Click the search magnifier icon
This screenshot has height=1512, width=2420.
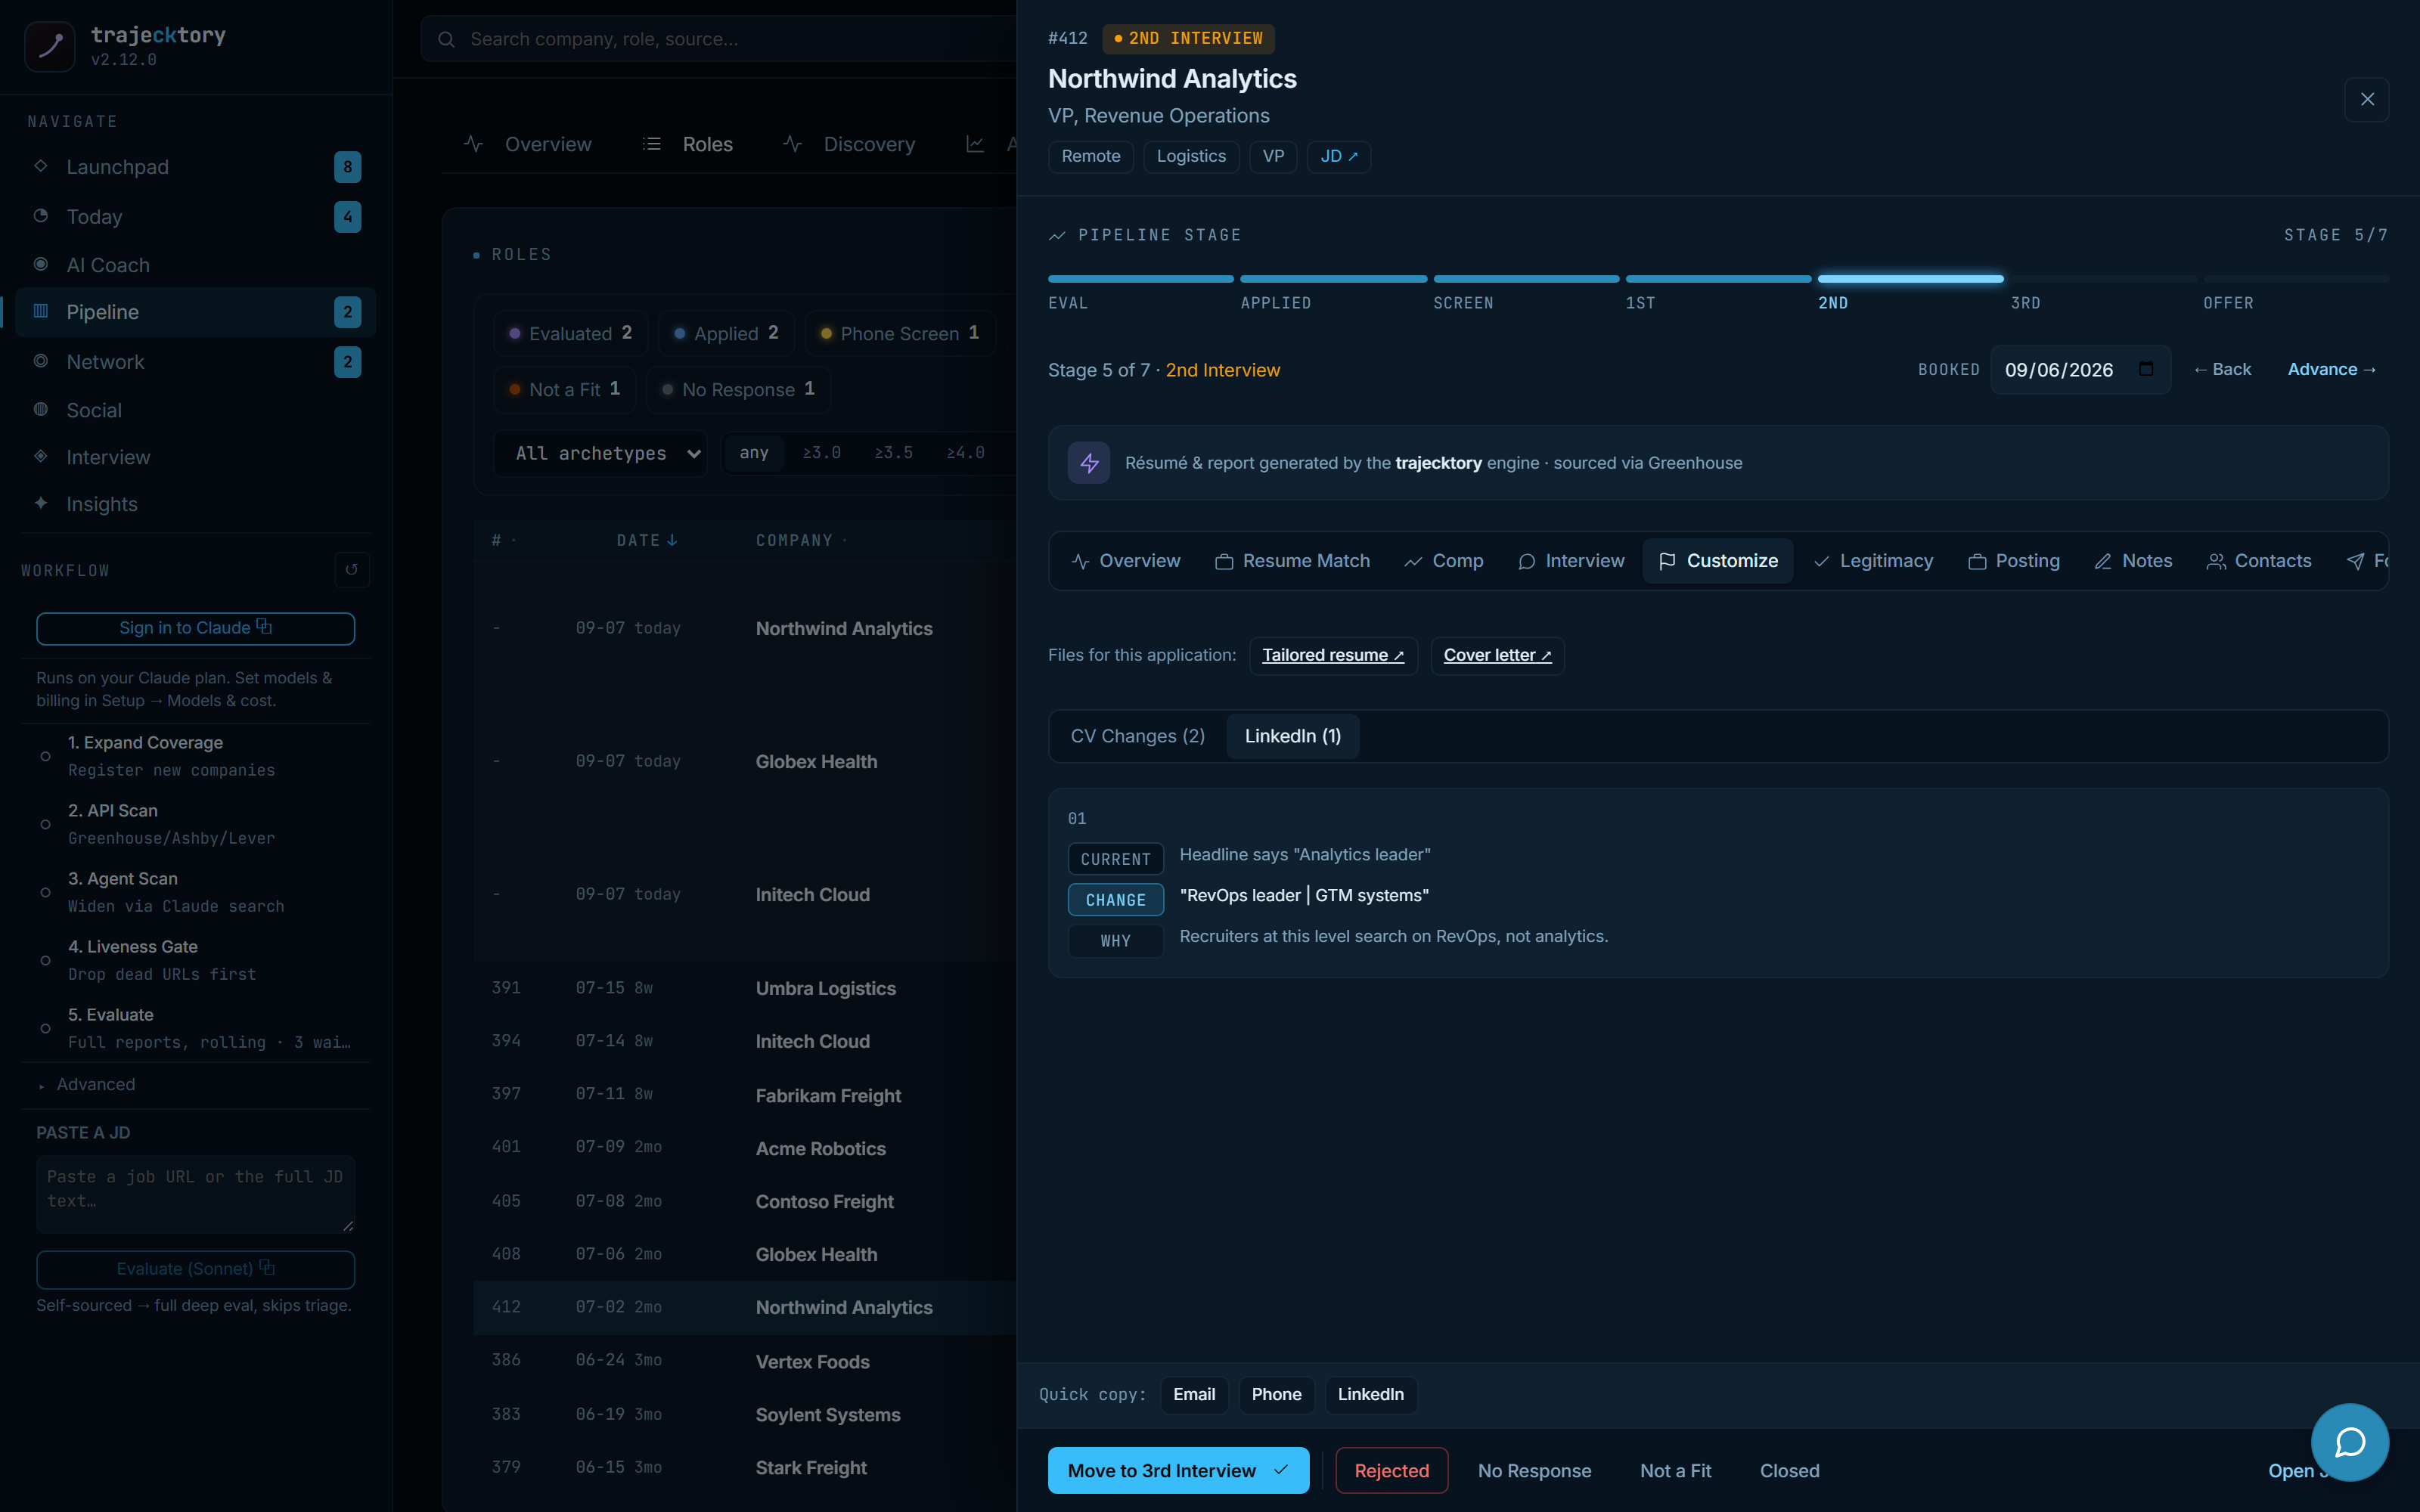(447, 39)
